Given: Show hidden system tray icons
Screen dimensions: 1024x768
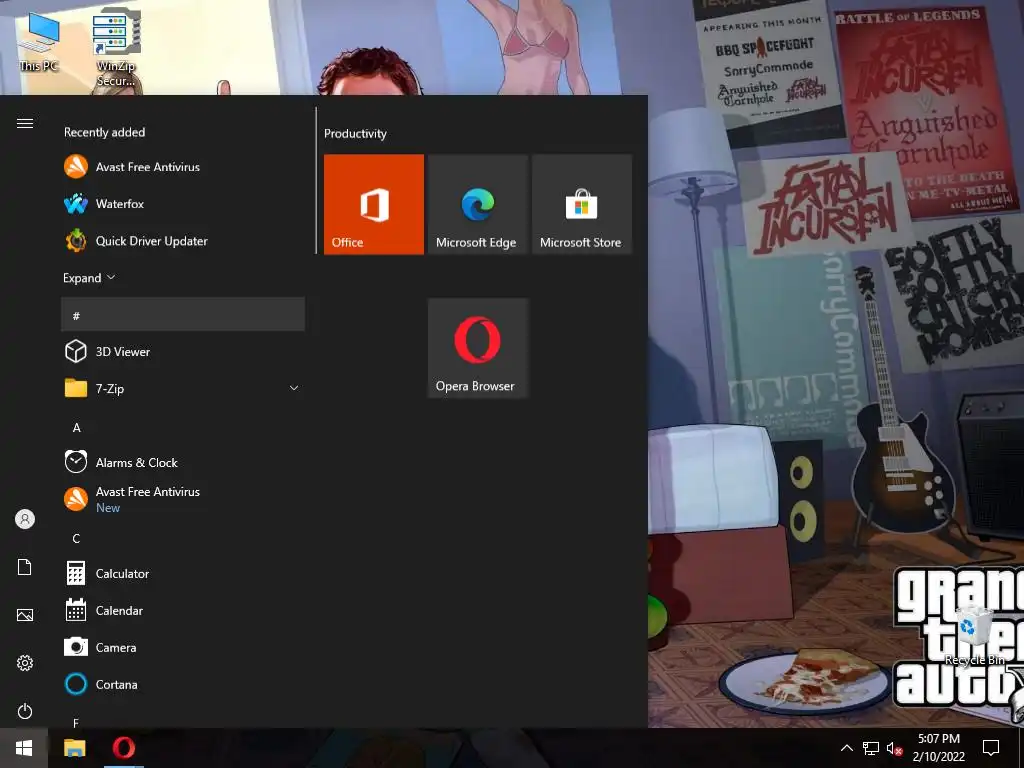Looking at the screenshot, I should pos(846,748).
